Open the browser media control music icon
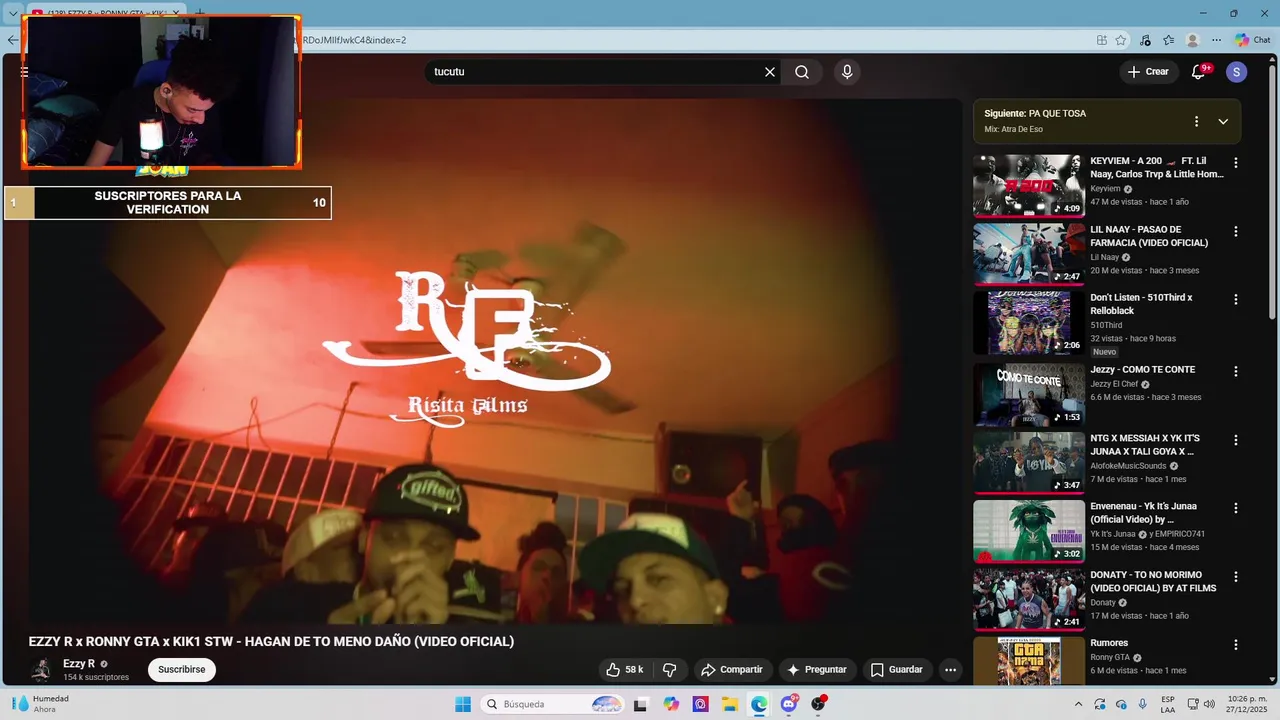 coord(1145,40)
